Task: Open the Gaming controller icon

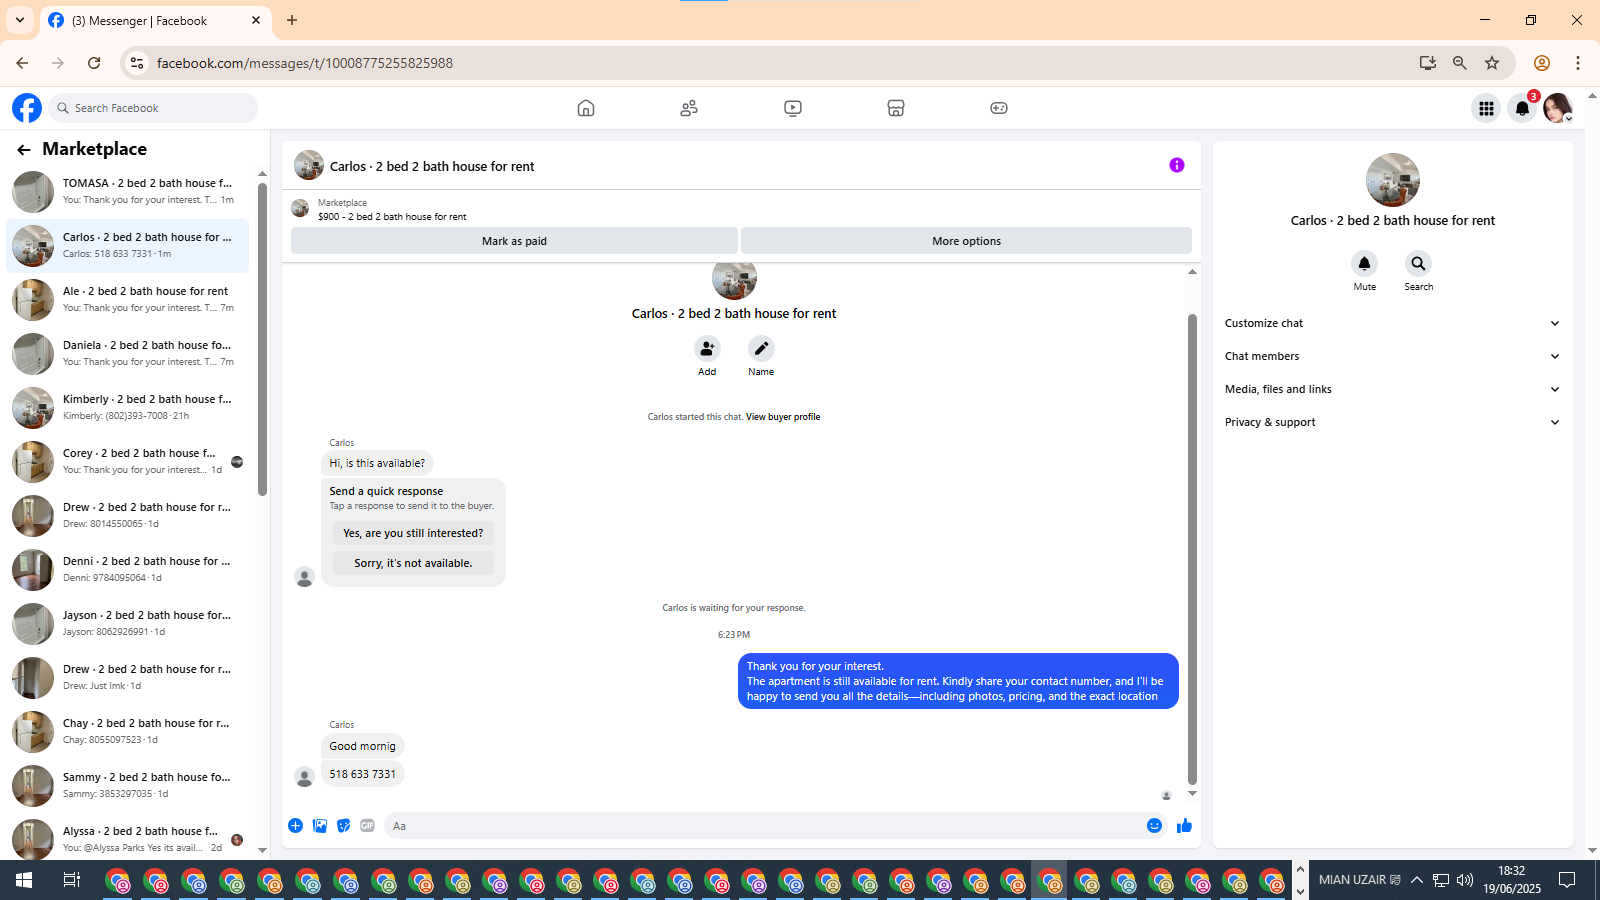Action: 999,108
